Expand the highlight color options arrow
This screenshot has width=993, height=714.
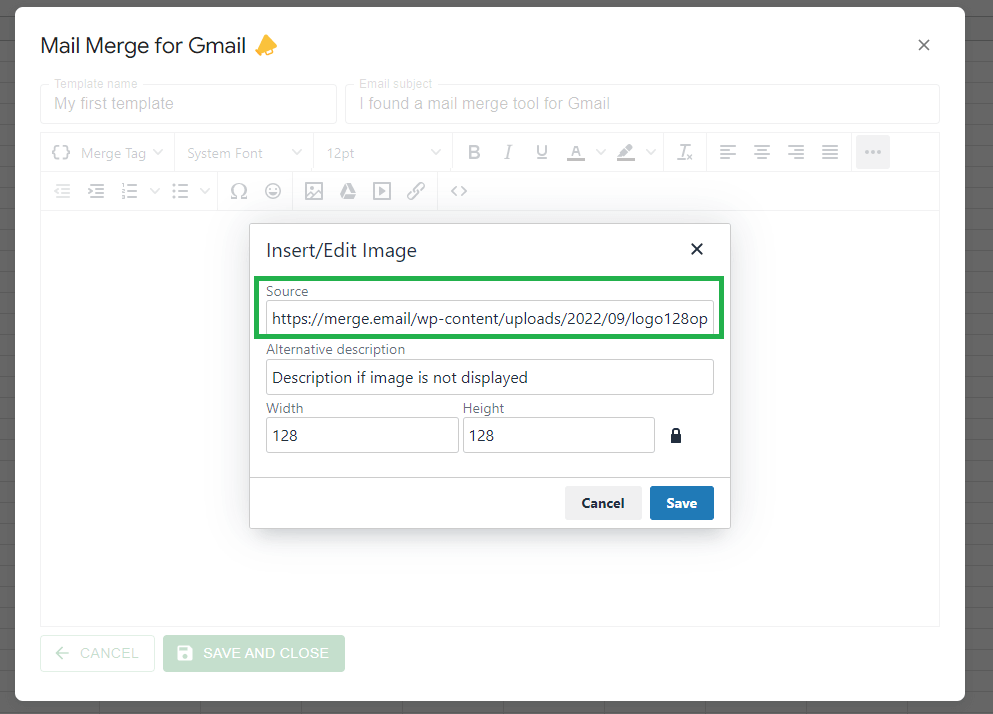[x=651, y=152]
